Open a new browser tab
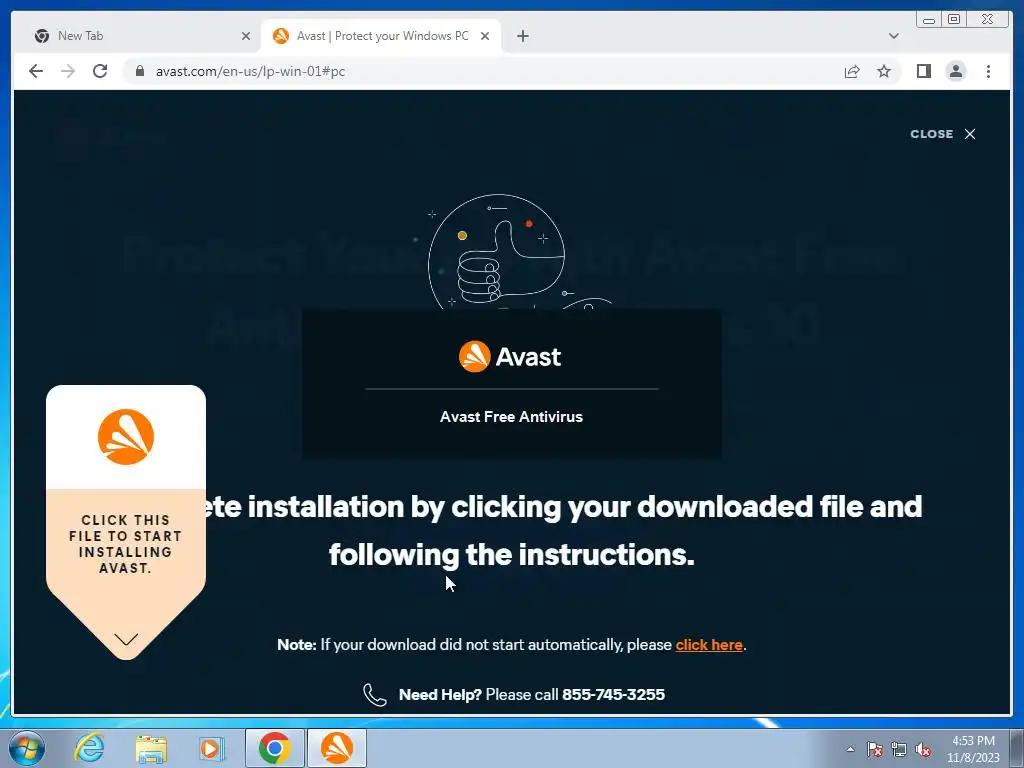 pyautogui.click(x=522, y=36)
